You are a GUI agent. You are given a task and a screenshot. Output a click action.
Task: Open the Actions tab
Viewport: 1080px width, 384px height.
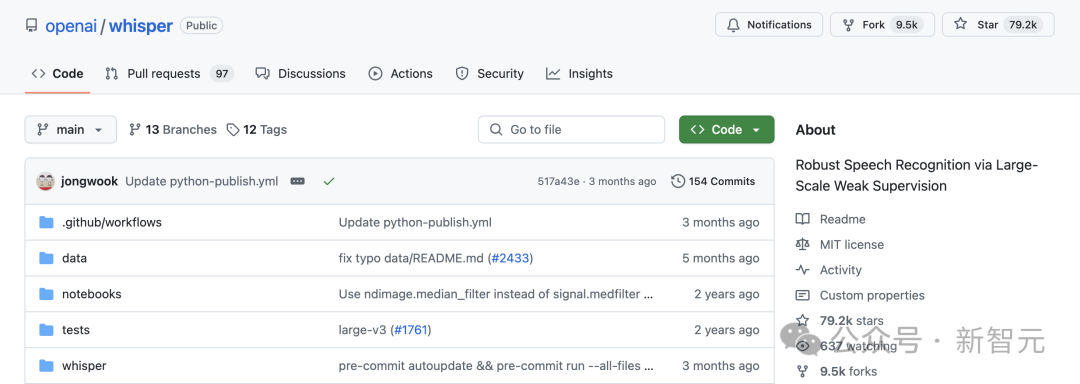click(x=401, y=74)
